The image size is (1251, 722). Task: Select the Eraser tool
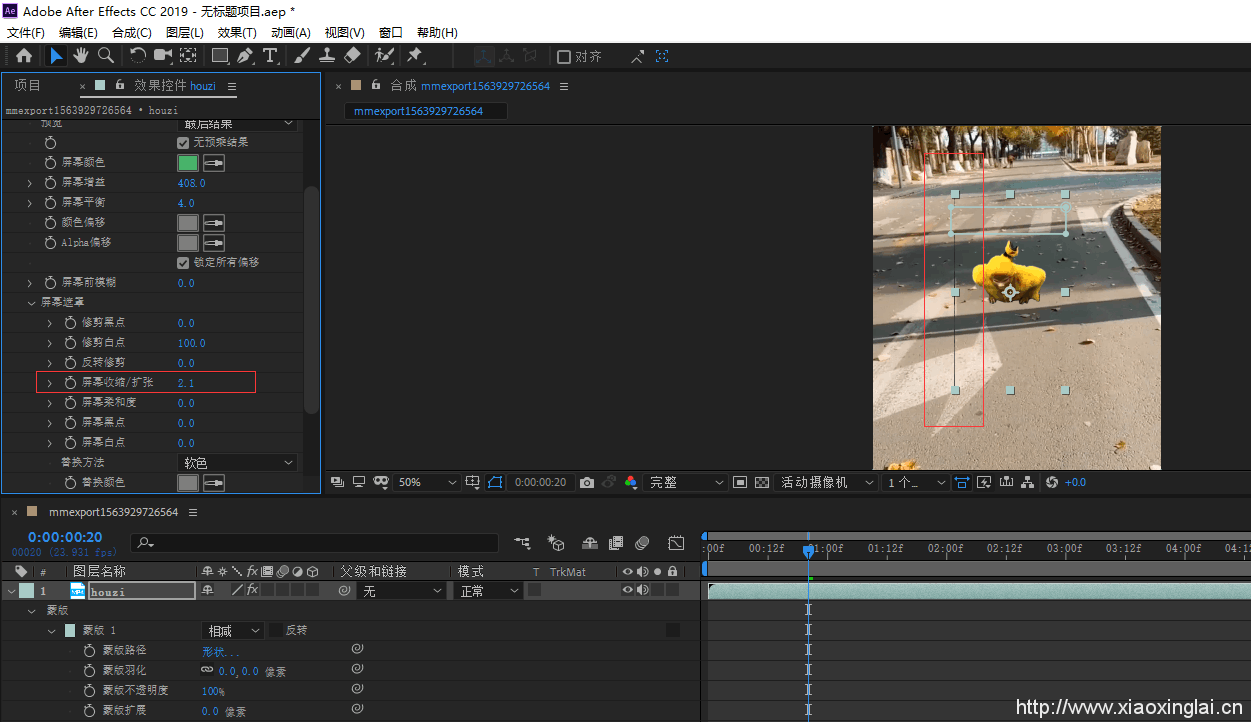coord(352,56)
